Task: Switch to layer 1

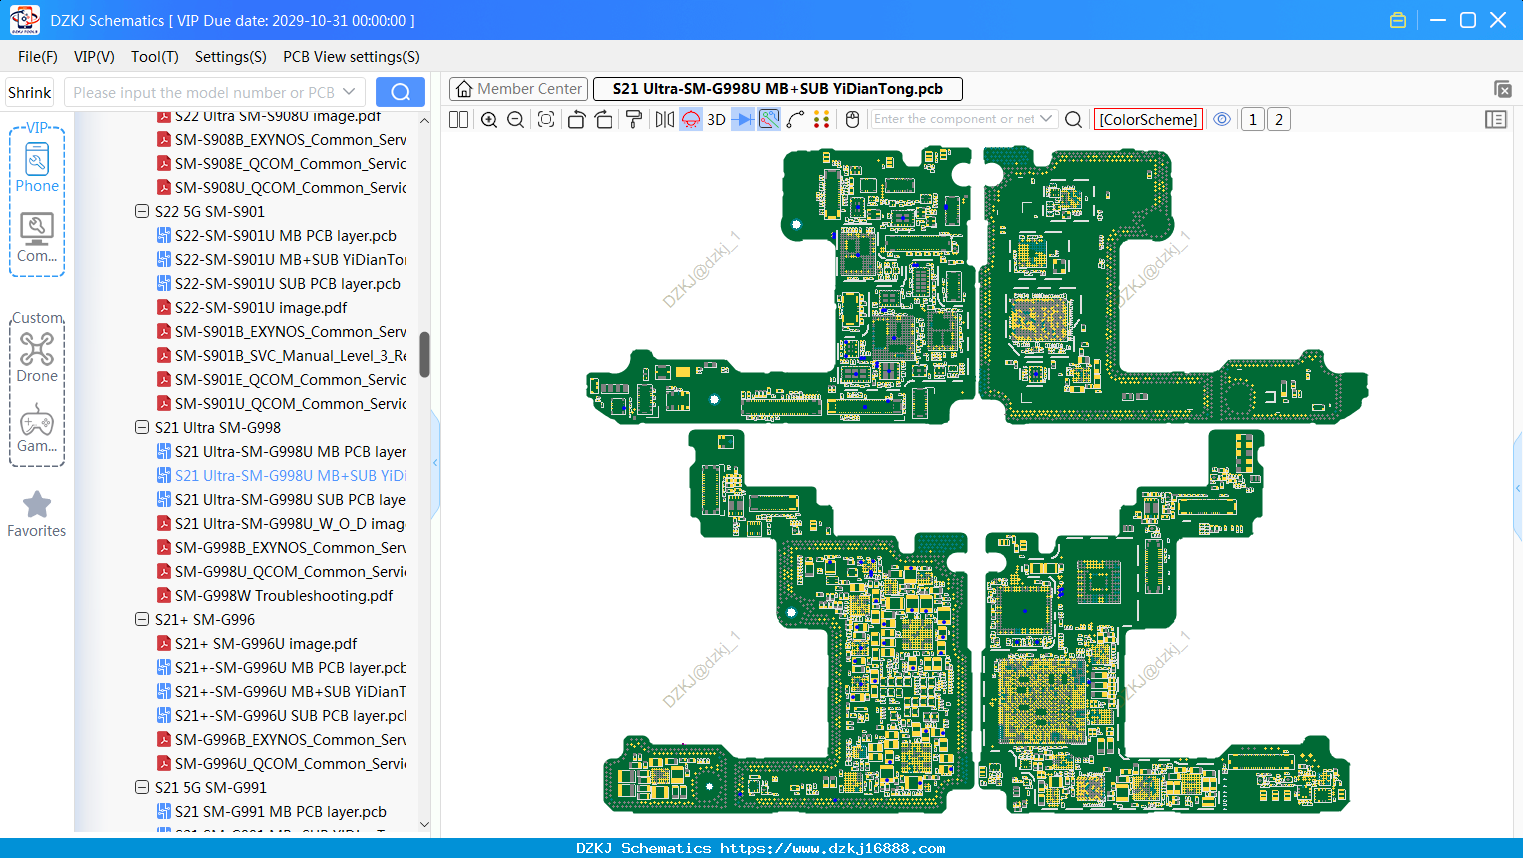Action: [x=1253, y=120]
